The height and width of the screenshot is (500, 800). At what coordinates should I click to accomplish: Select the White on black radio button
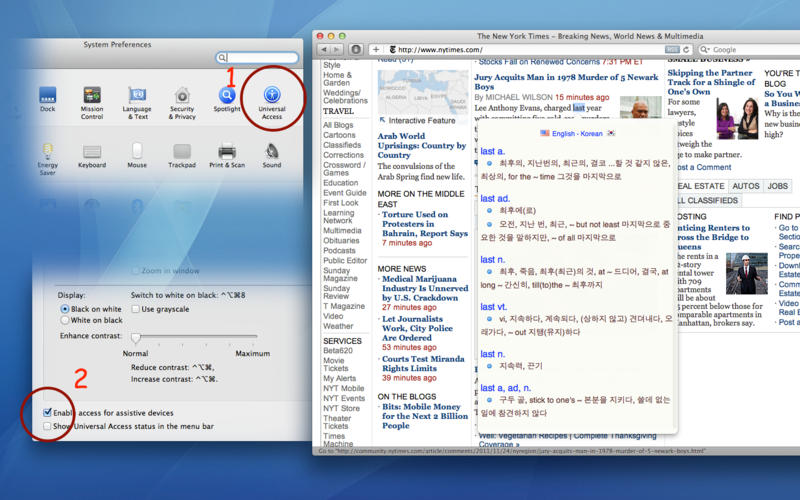coord(65,320)
